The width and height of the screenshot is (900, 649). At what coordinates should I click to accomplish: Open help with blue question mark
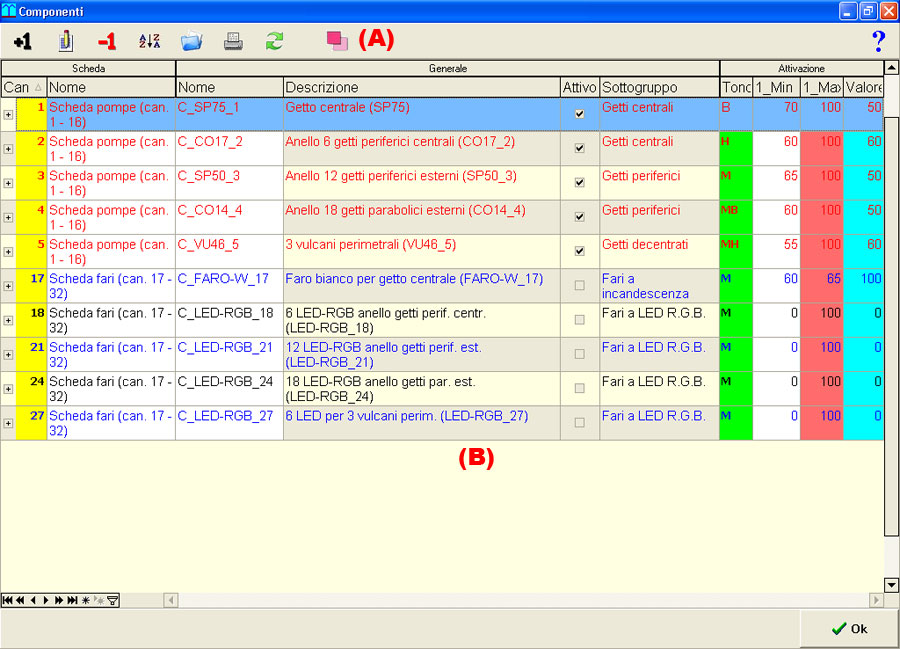(878, 41)
